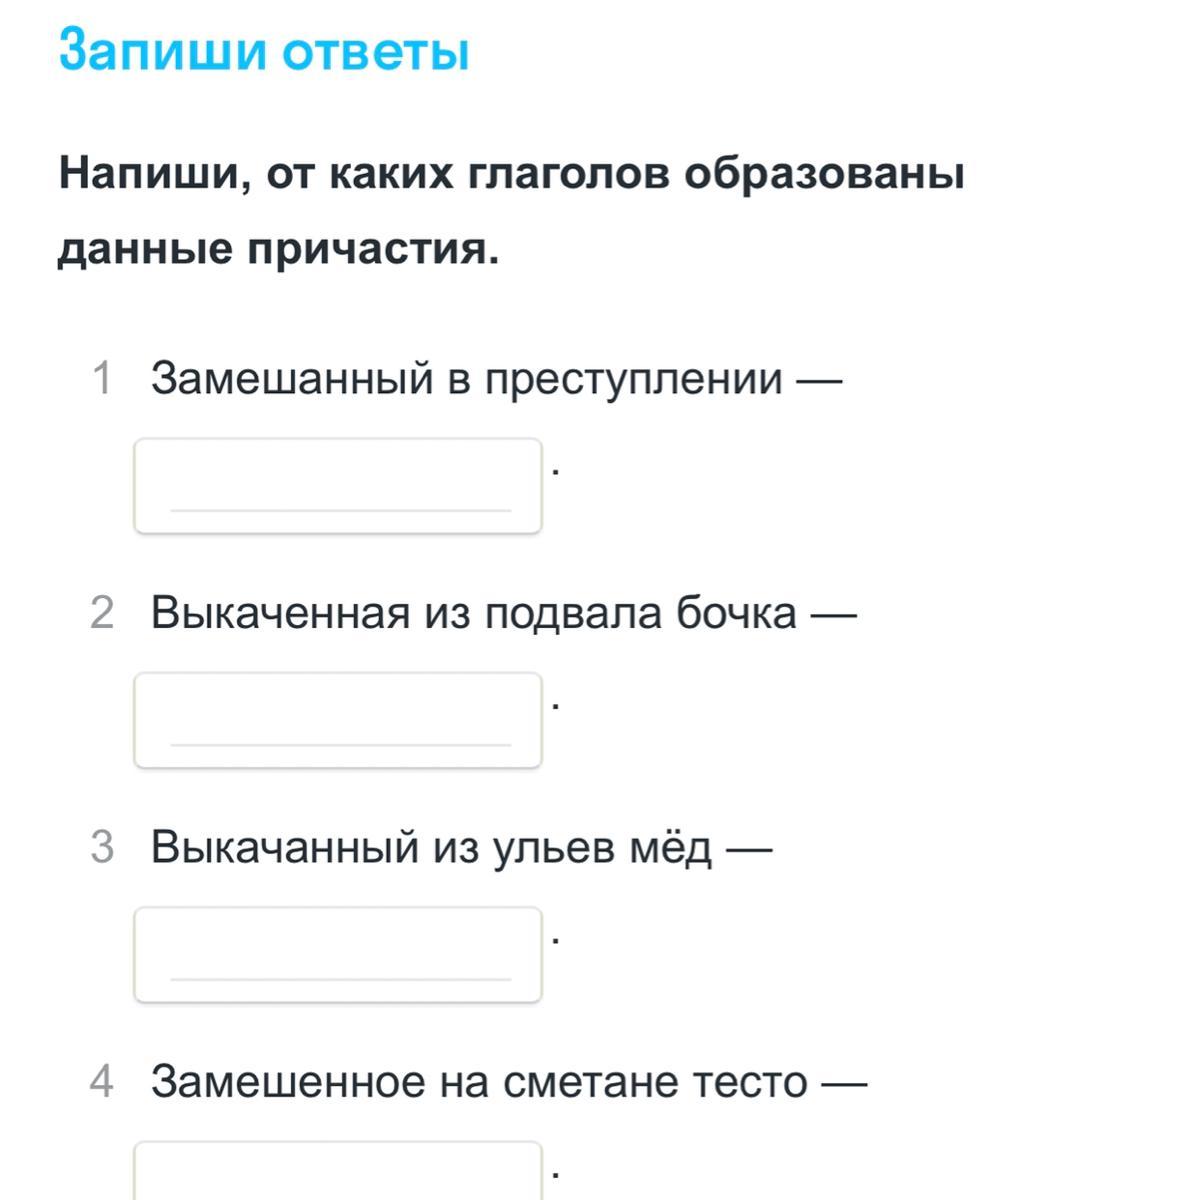Click the gray question number 1
The height and width of the screenshot is (1200, 1197).
pyautogui.click(x=102, y=379)
